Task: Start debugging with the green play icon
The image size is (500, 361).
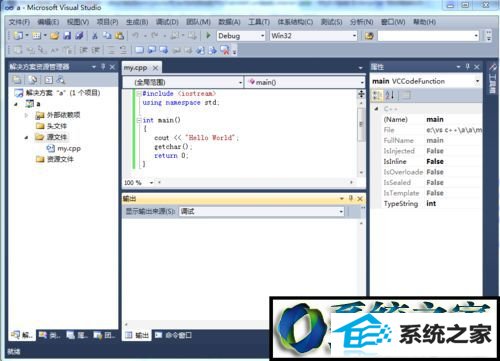Action: click(x=209, y=35)
